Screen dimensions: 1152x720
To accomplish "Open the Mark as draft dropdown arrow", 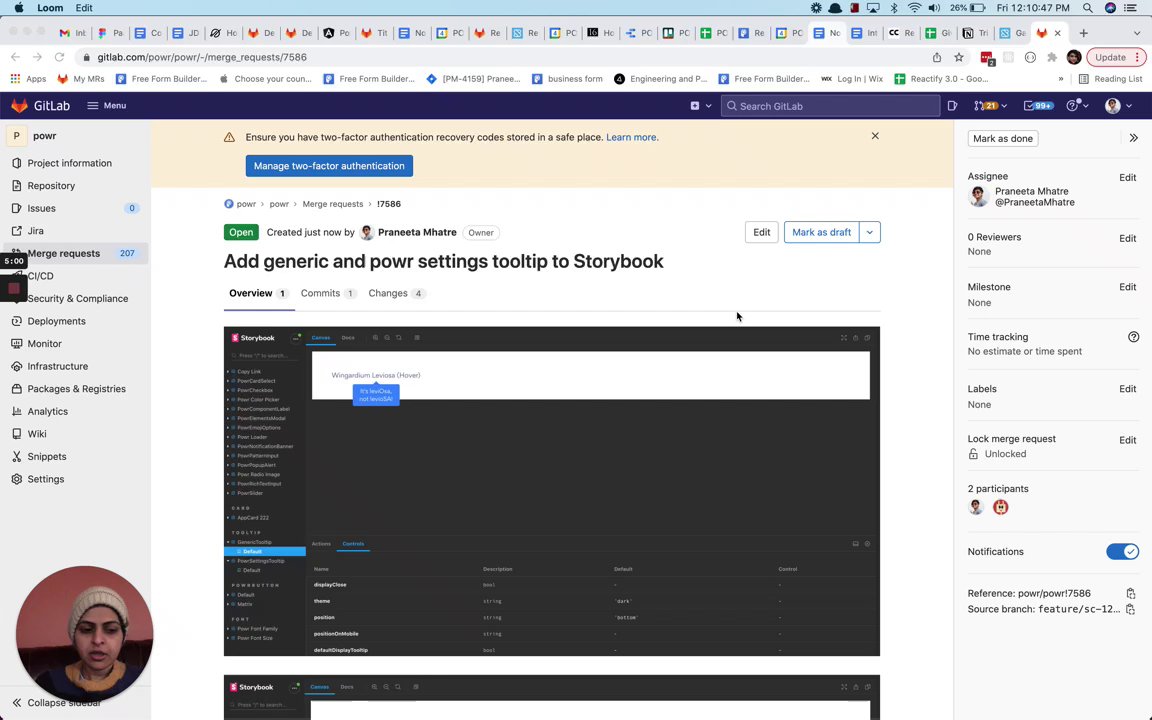I will (870, 232).
